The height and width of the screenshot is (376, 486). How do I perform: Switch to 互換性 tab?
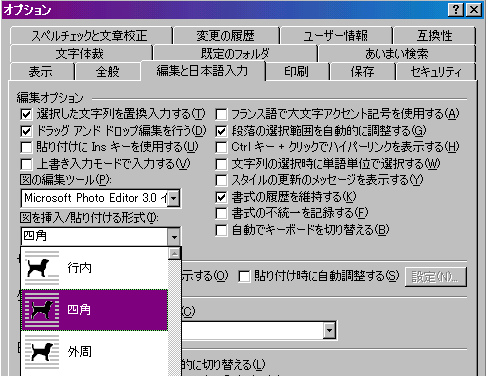(x=434, y=35)
